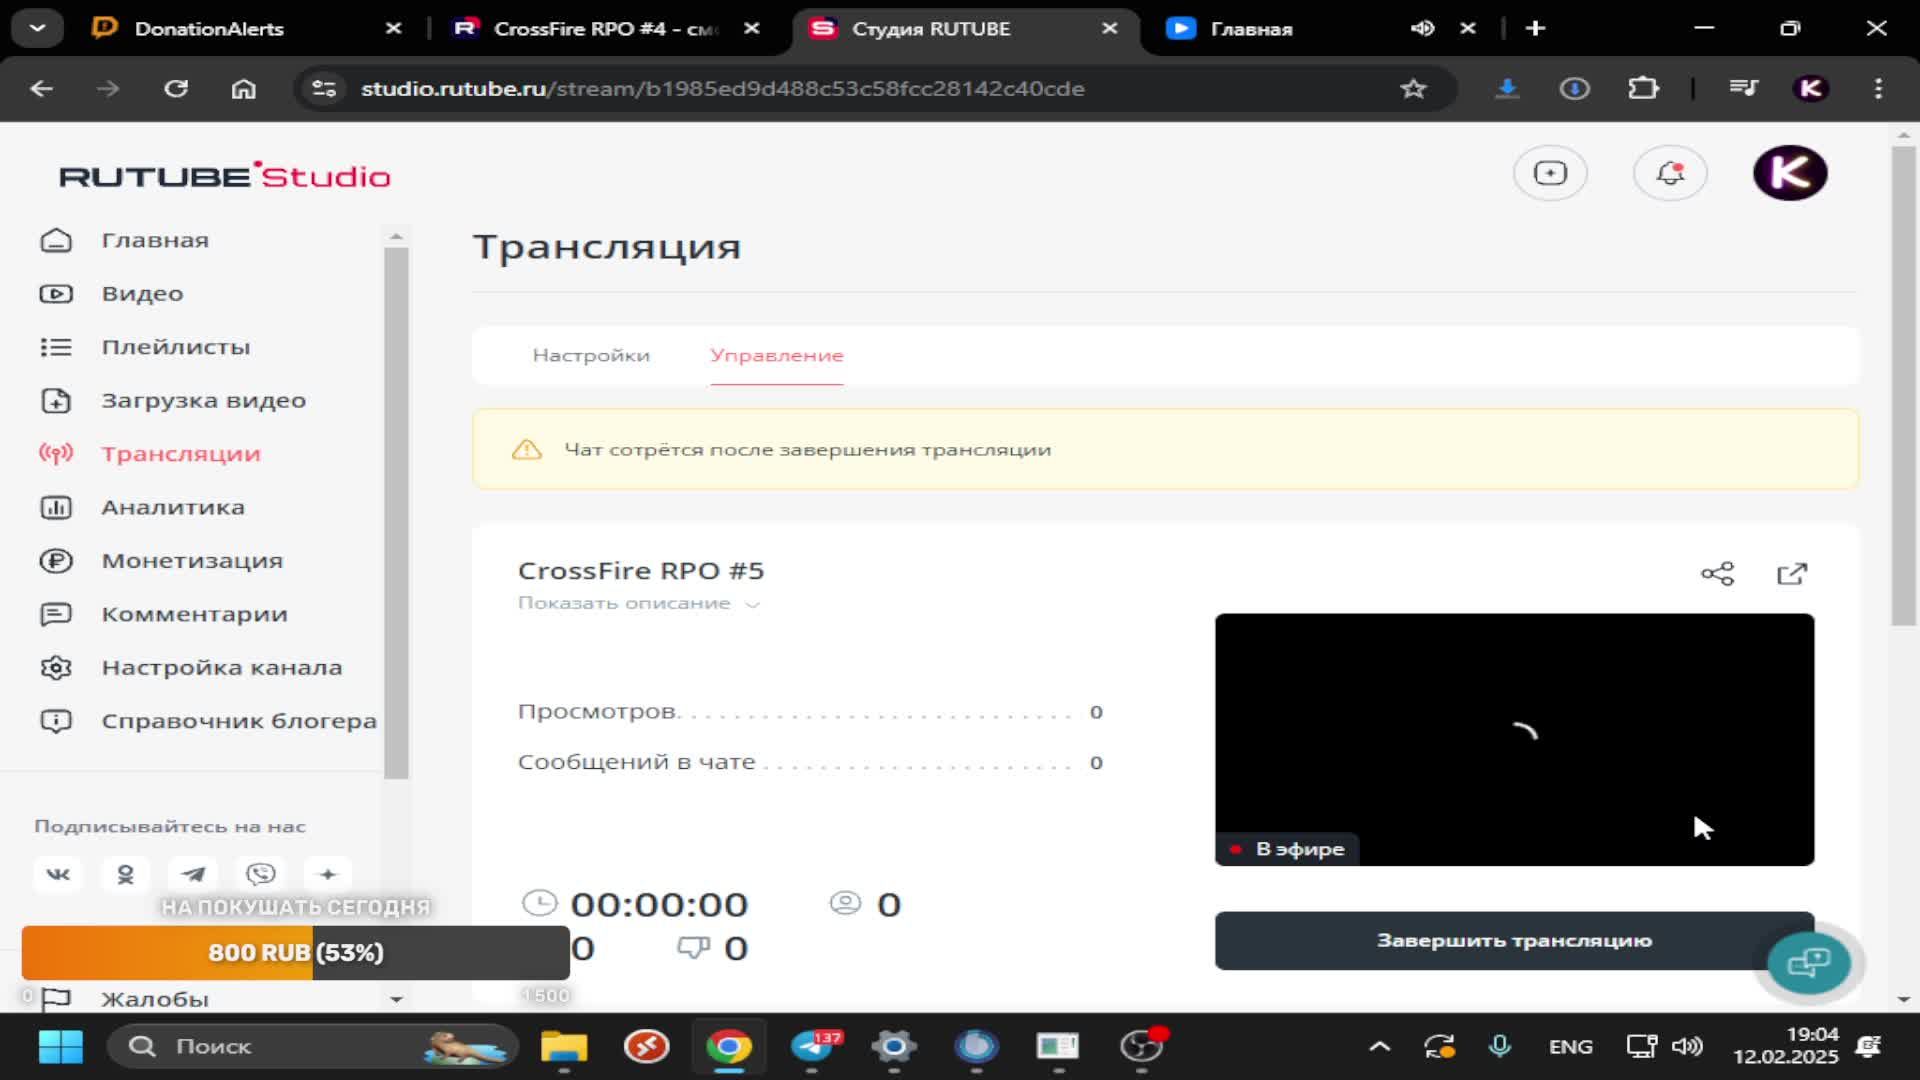Close the Студия RUTUBE browser tab
Screen dimensions: 1920x1080
1109,29
